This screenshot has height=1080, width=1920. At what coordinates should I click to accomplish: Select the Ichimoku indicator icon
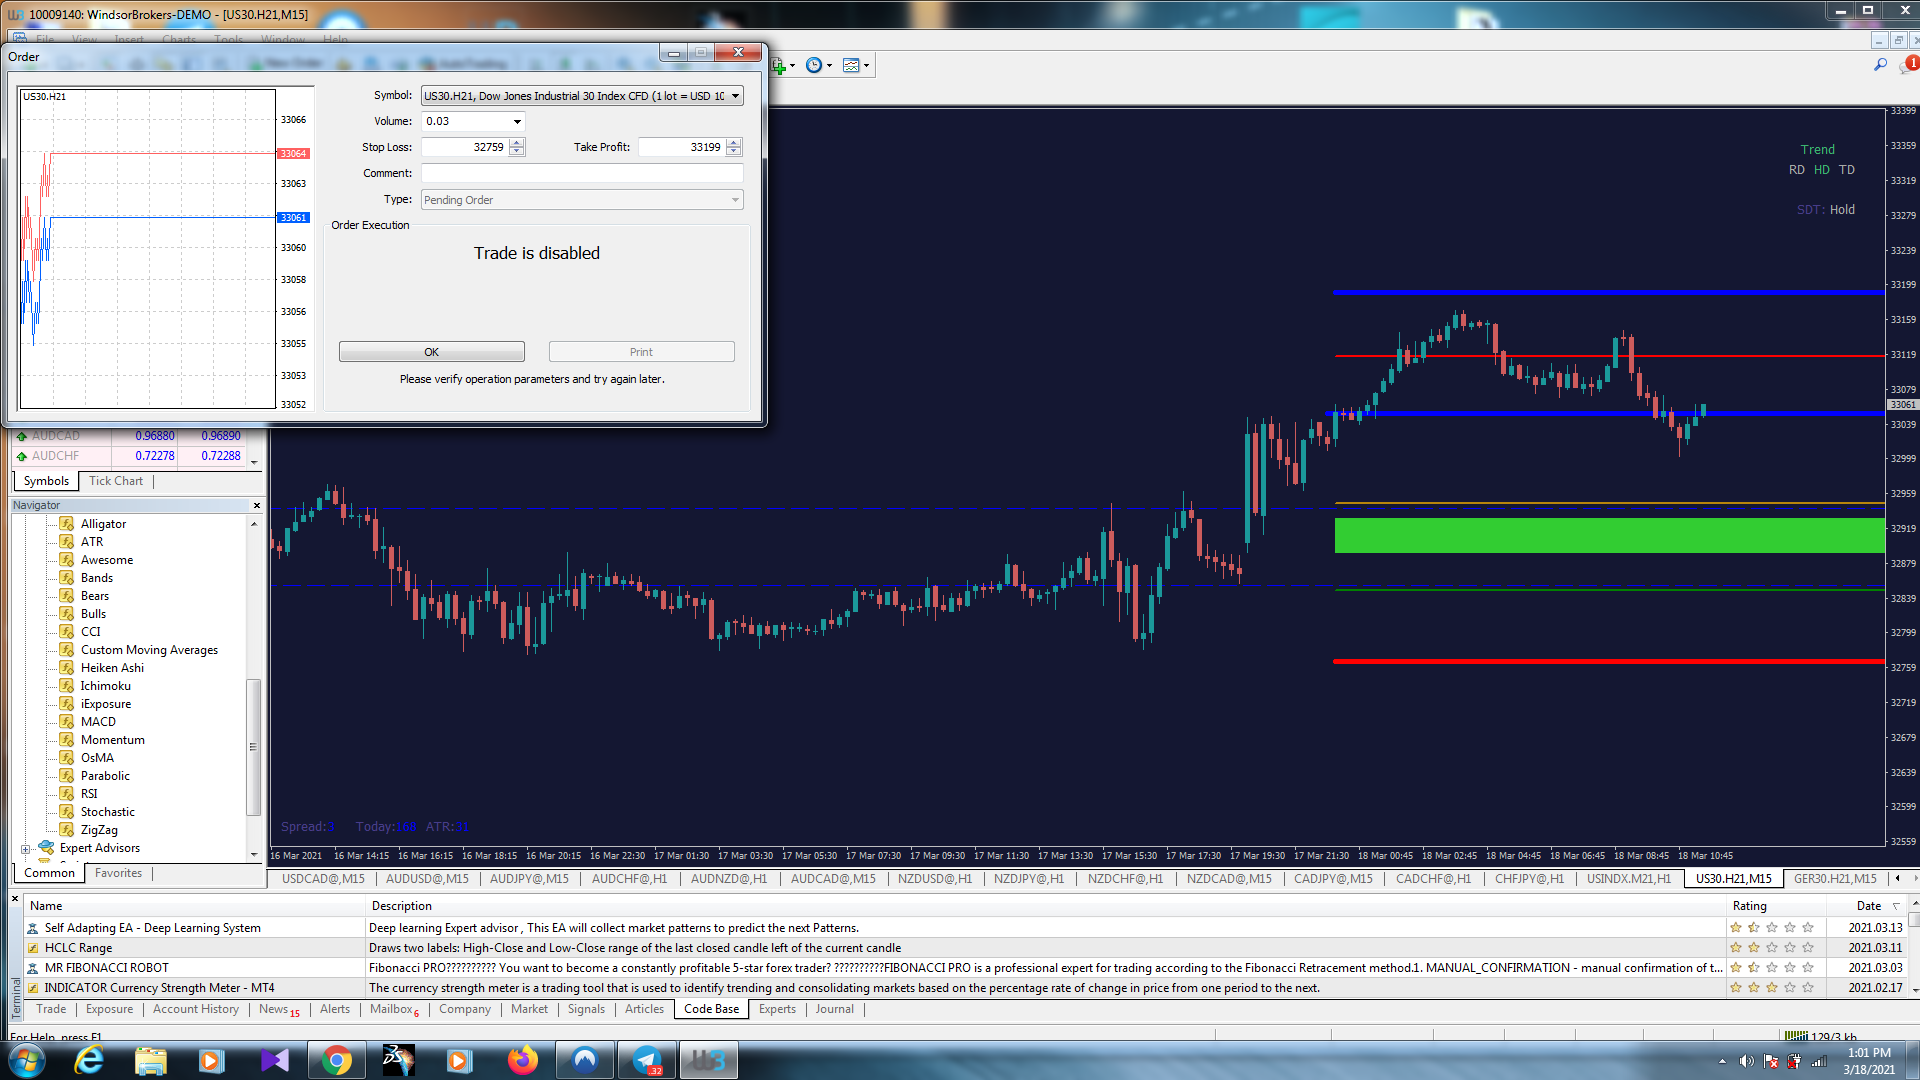tap(67, 686)
